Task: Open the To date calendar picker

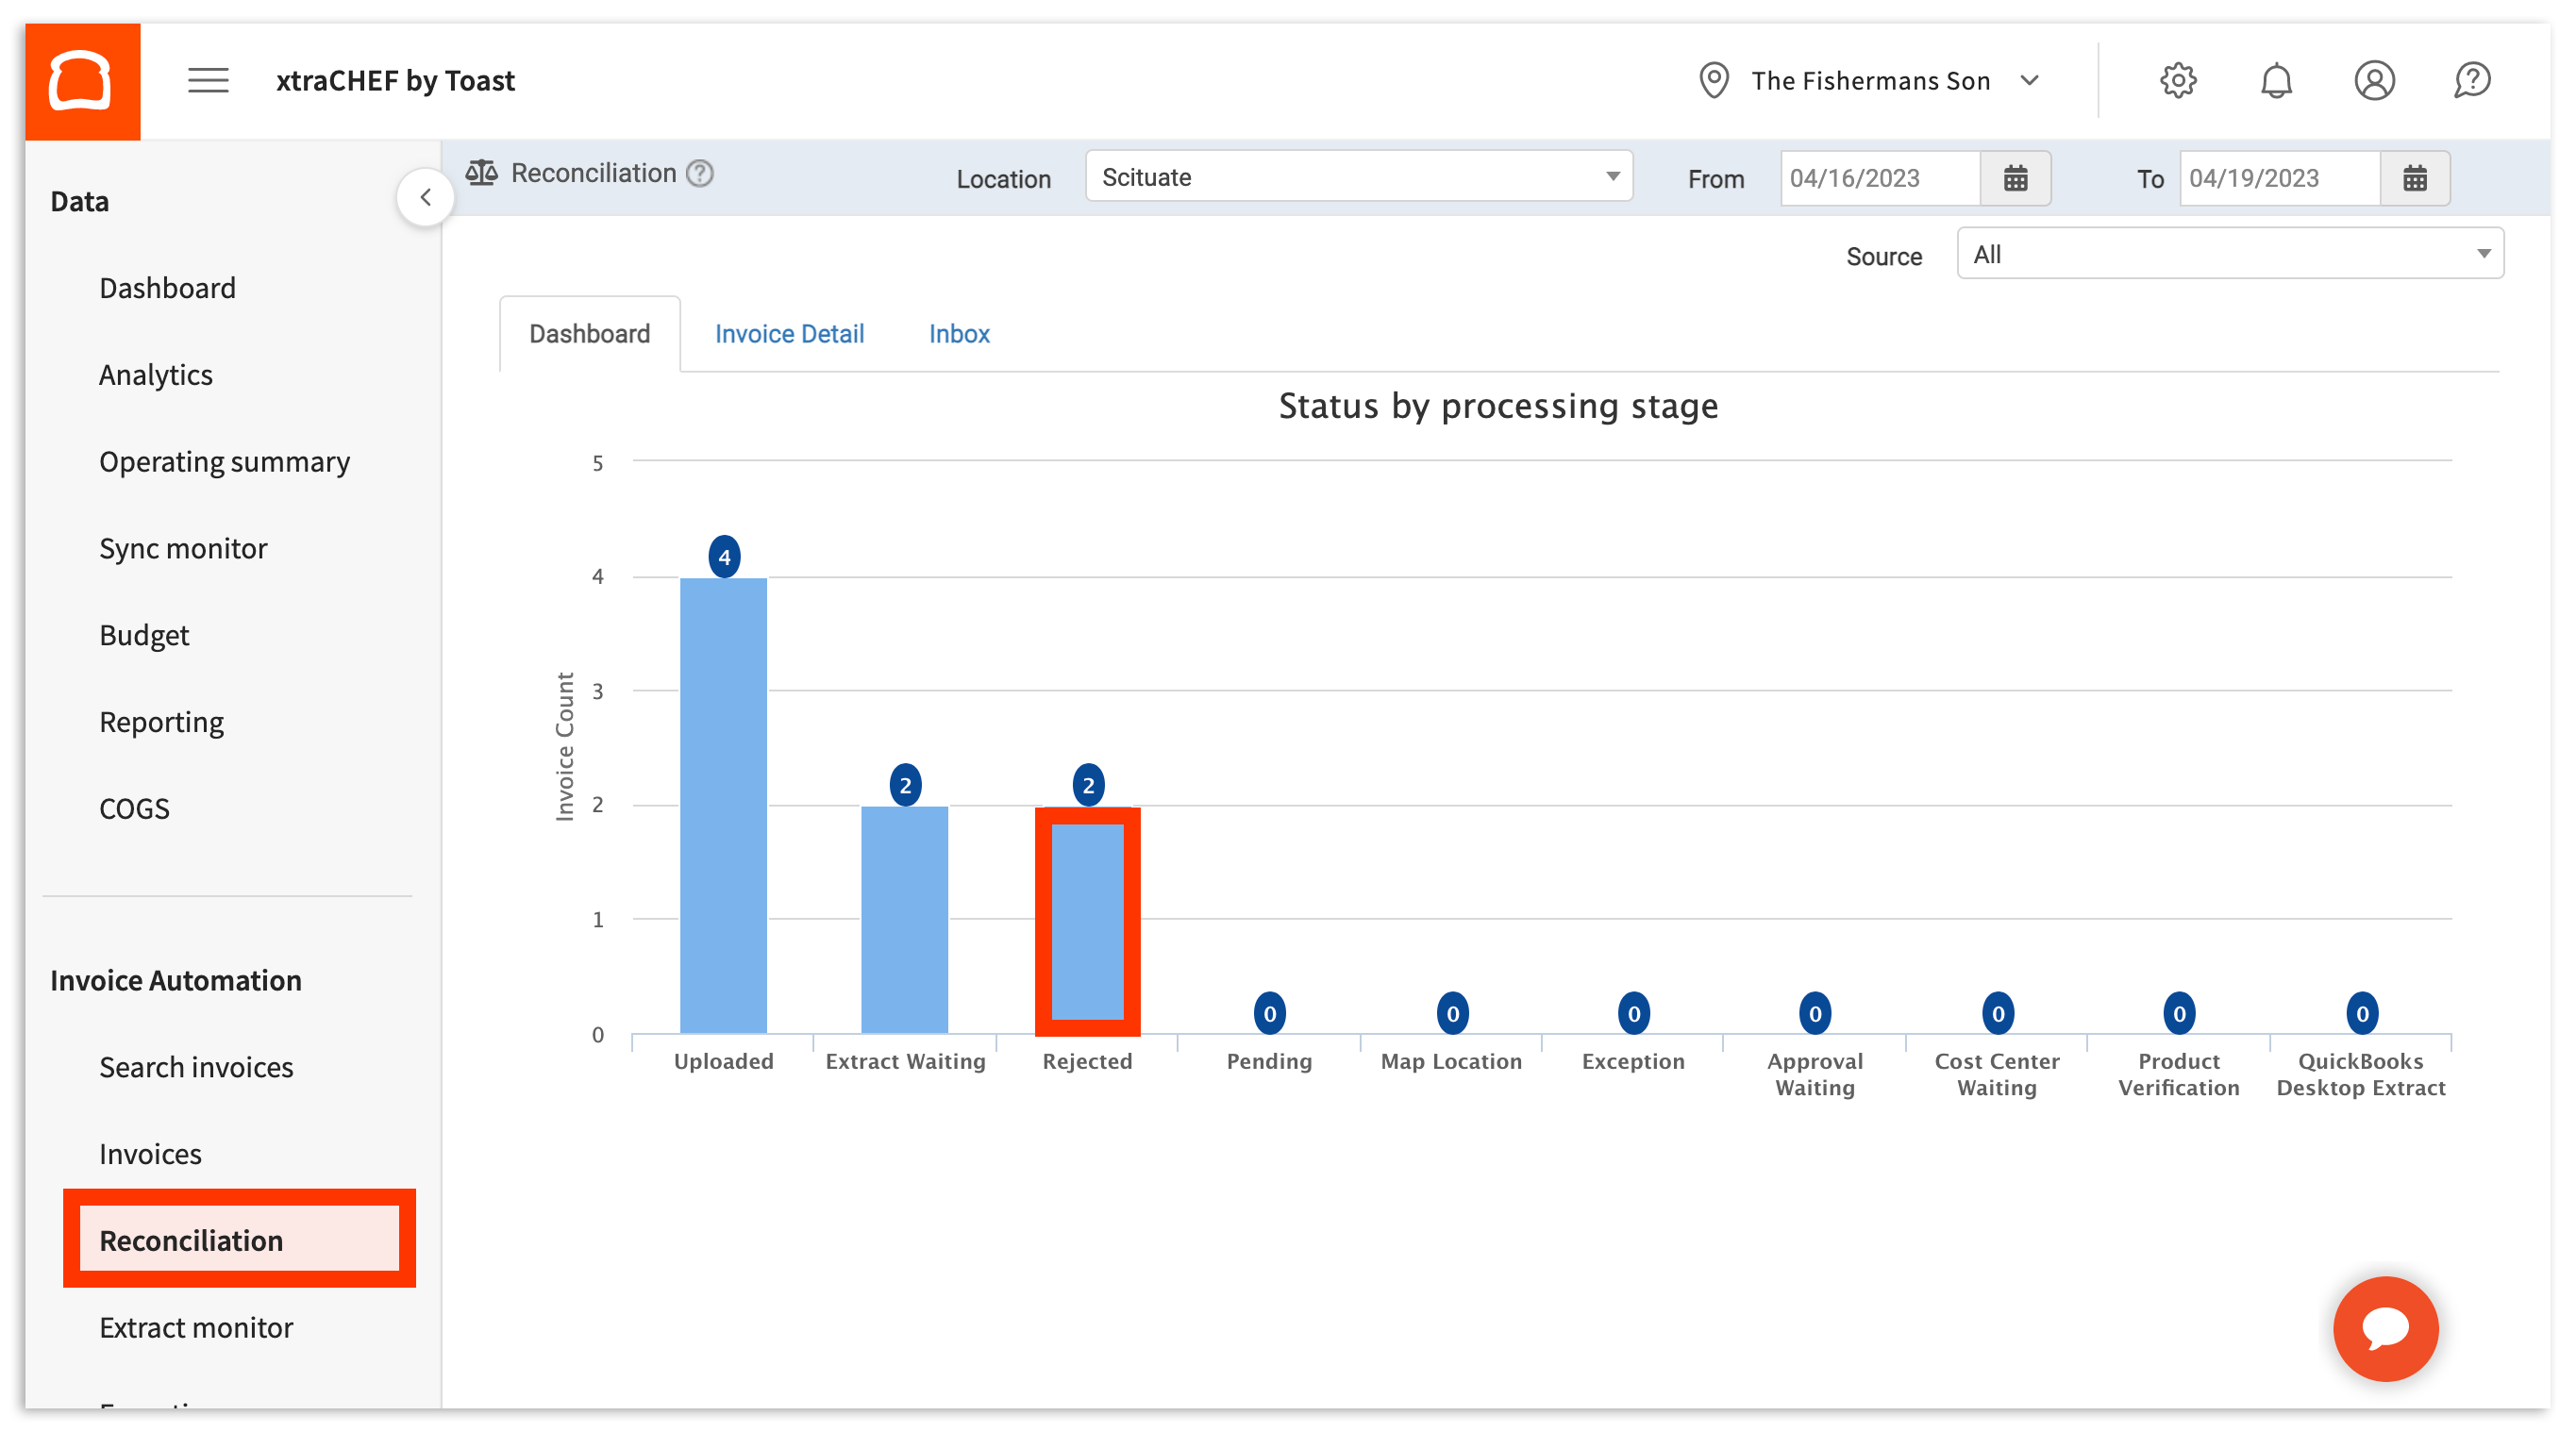Action: pyautogui.click(x=2414, y=179)
